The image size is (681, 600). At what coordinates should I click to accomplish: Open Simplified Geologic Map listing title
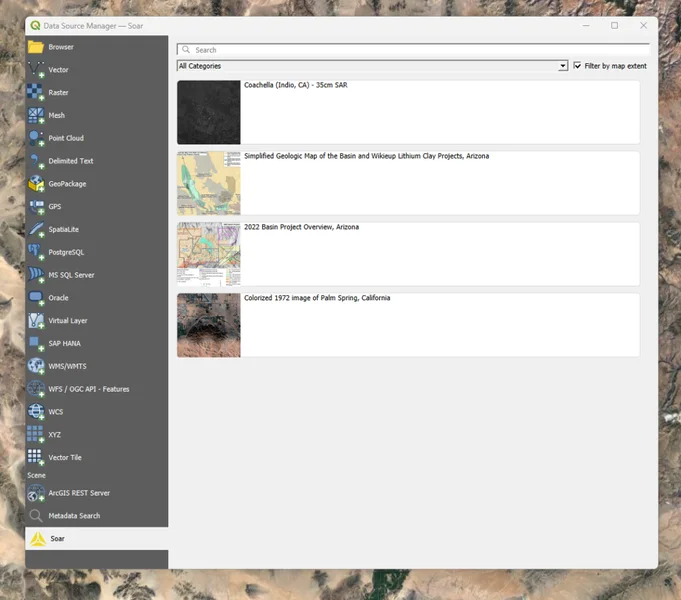366,156
